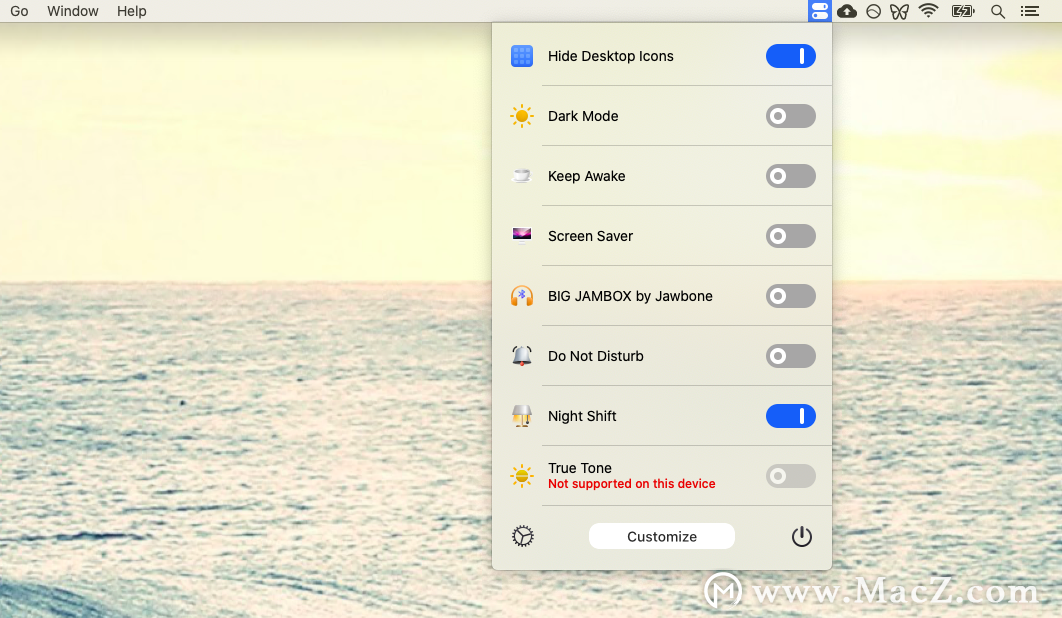Open the butterfly menu bar icon
This screenshot has height=618, width=1062.
tap(899, 12)
